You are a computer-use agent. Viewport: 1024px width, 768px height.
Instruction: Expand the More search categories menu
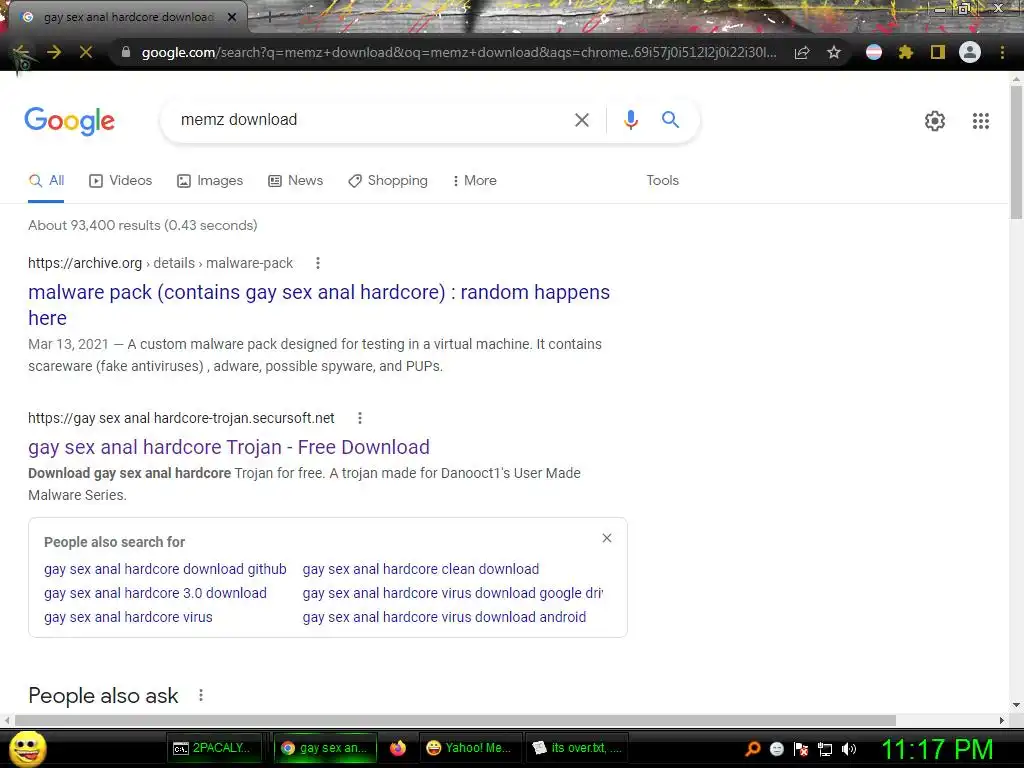click(x=475, y=180)
